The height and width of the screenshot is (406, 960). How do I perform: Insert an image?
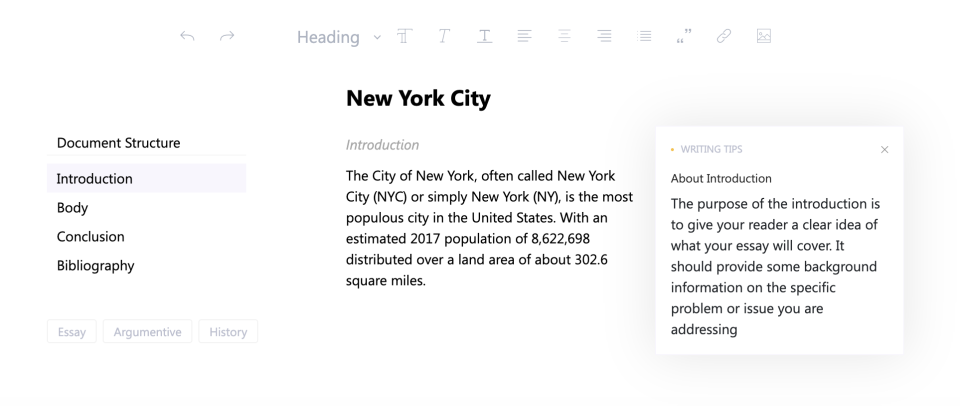(763, 36)
